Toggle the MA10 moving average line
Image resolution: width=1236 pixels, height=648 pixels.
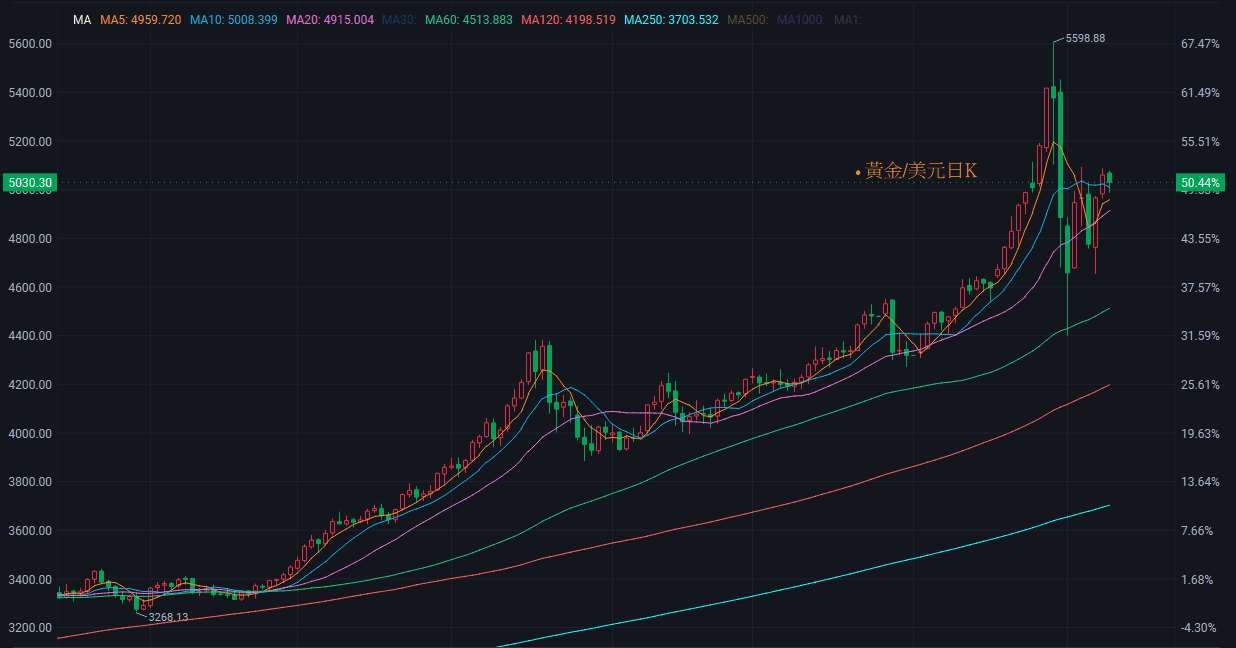(x=234, y=20)
